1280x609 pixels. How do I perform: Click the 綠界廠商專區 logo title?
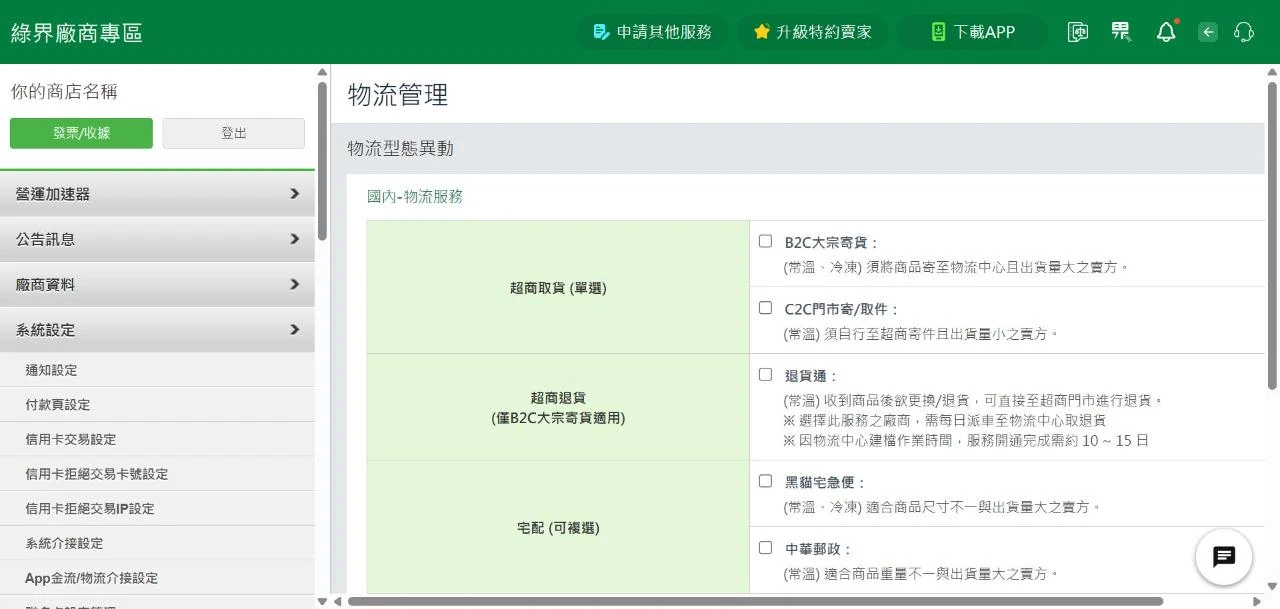[x=77, y=32]
